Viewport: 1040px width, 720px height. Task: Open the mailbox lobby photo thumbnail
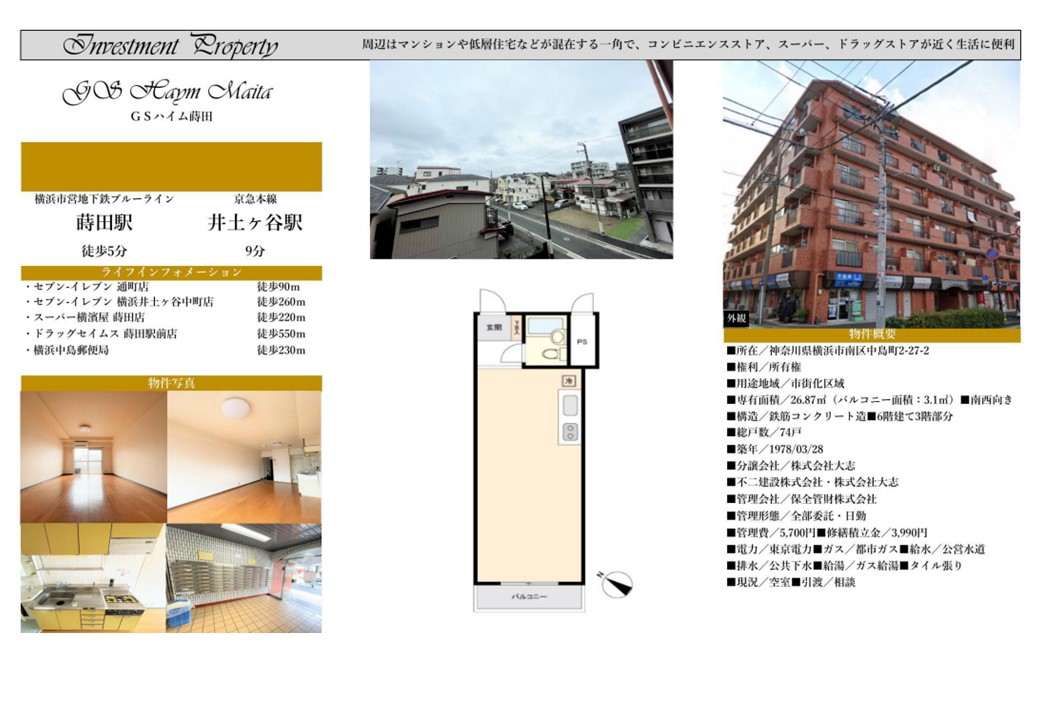coord(244,578)
